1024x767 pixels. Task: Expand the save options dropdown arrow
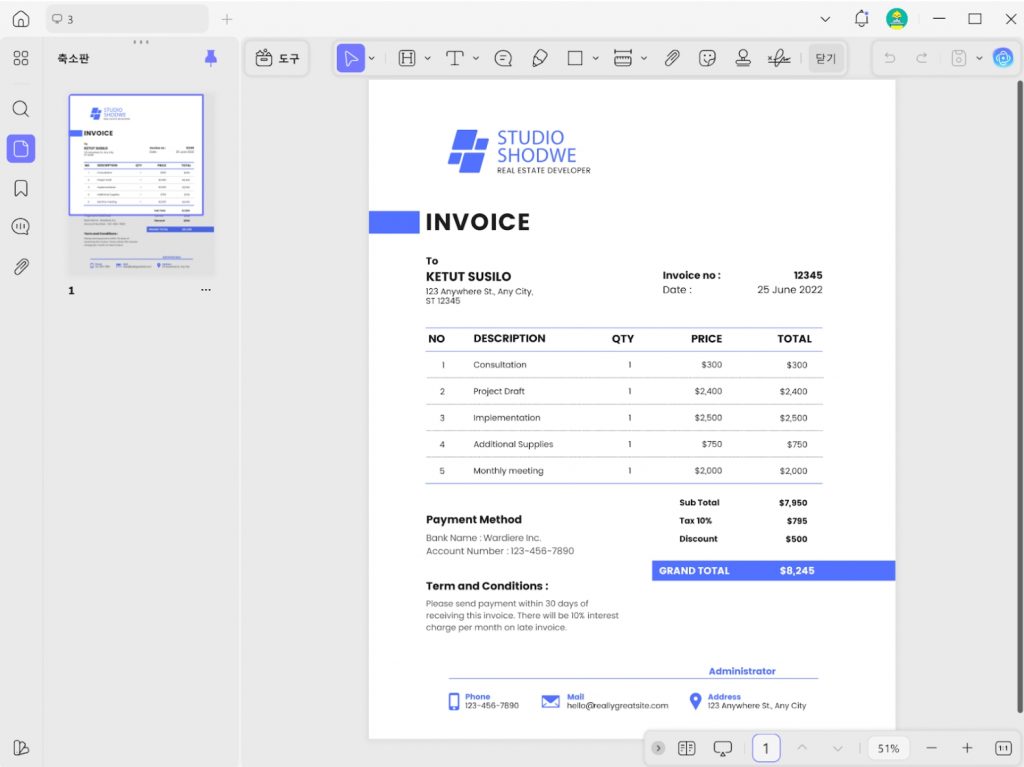point(979,58)
